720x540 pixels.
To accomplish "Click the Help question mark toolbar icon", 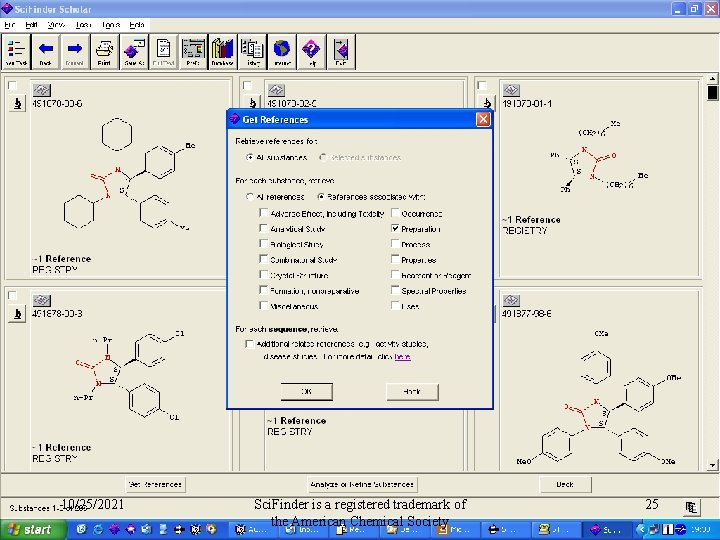I will coord(311,50).
